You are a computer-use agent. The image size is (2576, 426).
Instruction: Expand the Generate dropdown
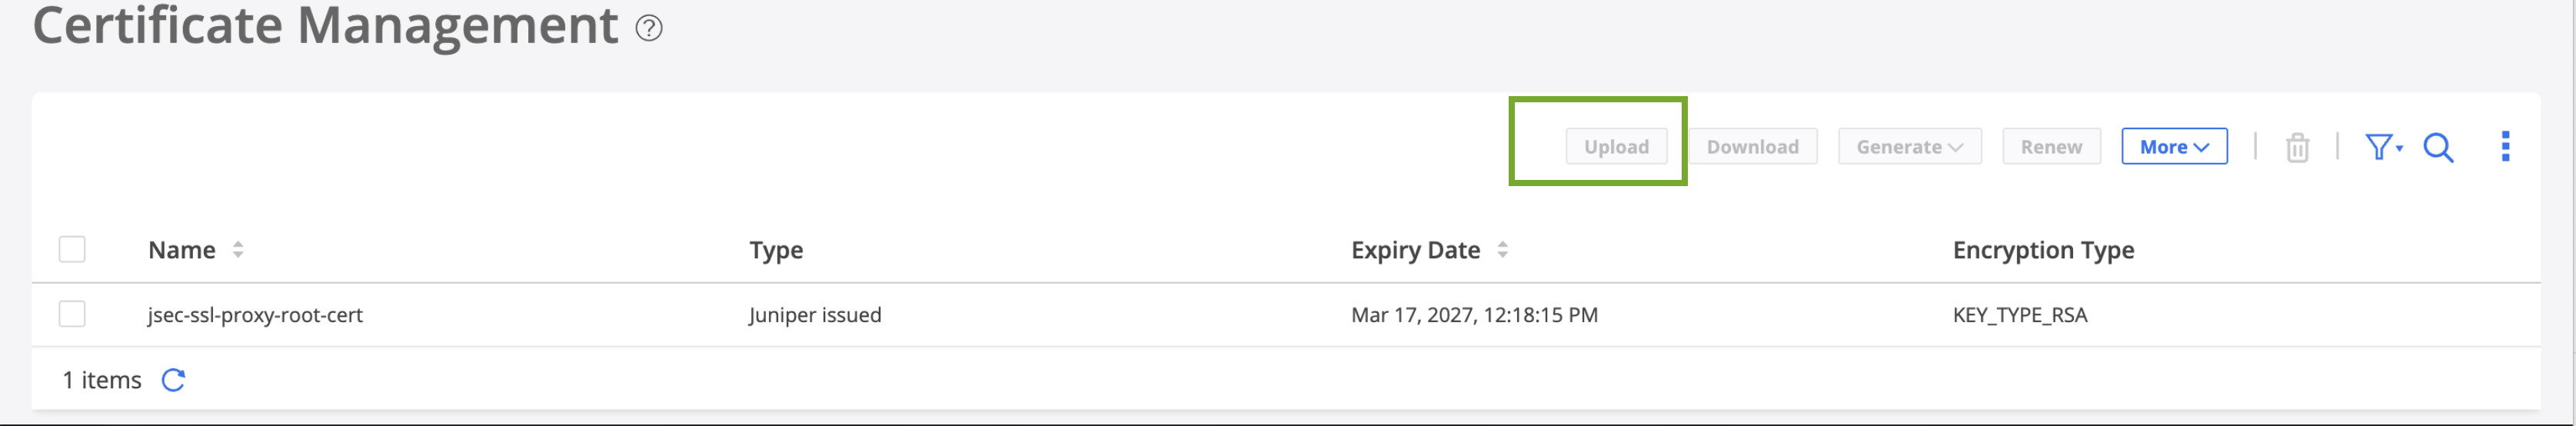1909,147
